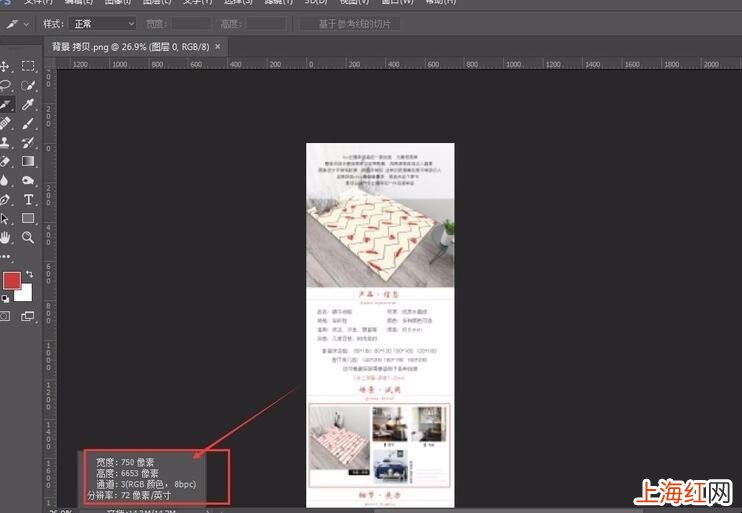Select the Eraser tool

click(x=5, y=161)
